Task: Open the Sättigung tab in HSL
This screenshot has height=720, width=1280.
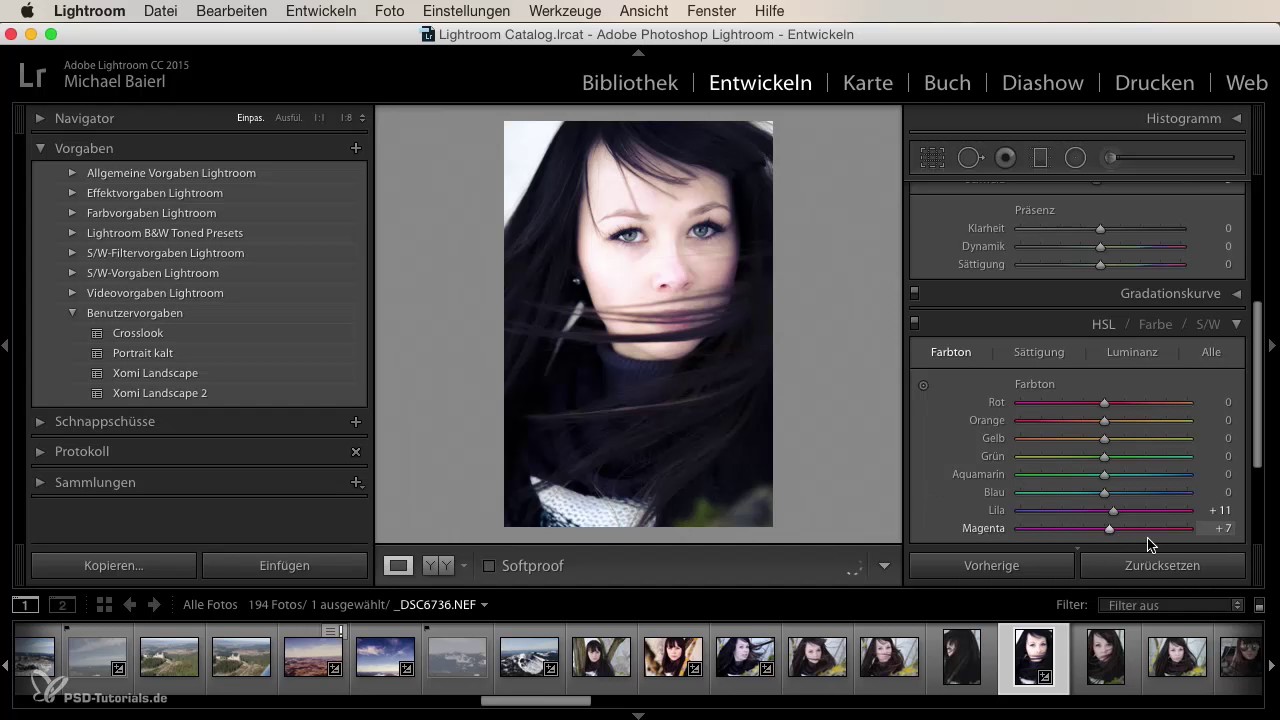Action: [1038, 352]
